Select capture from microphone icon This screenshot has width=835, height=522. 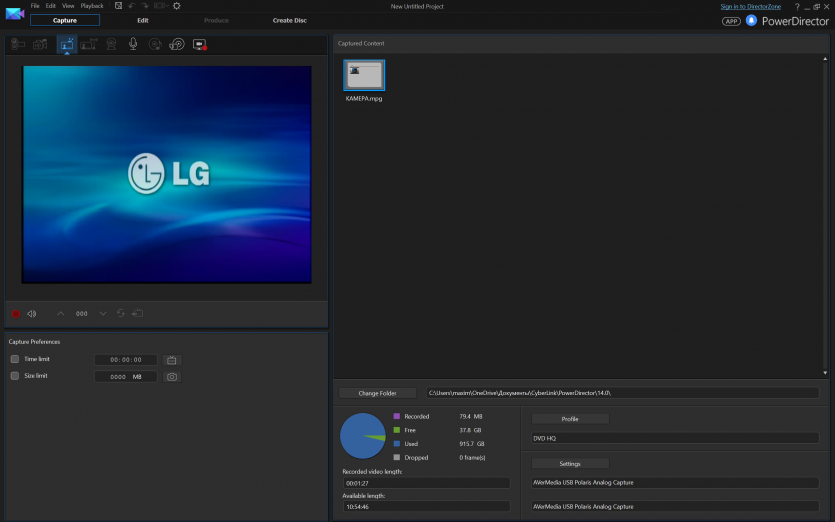(132, 44)
